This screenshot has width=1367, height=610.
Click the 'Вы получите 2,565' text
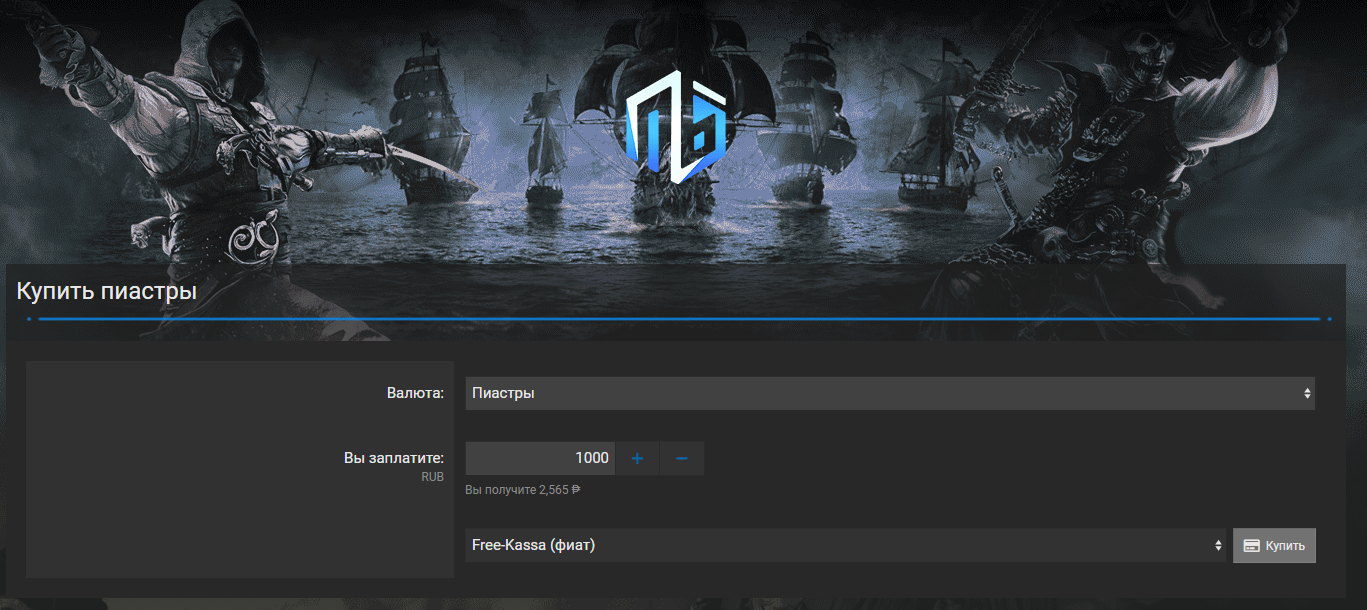[x=523, y=490]
